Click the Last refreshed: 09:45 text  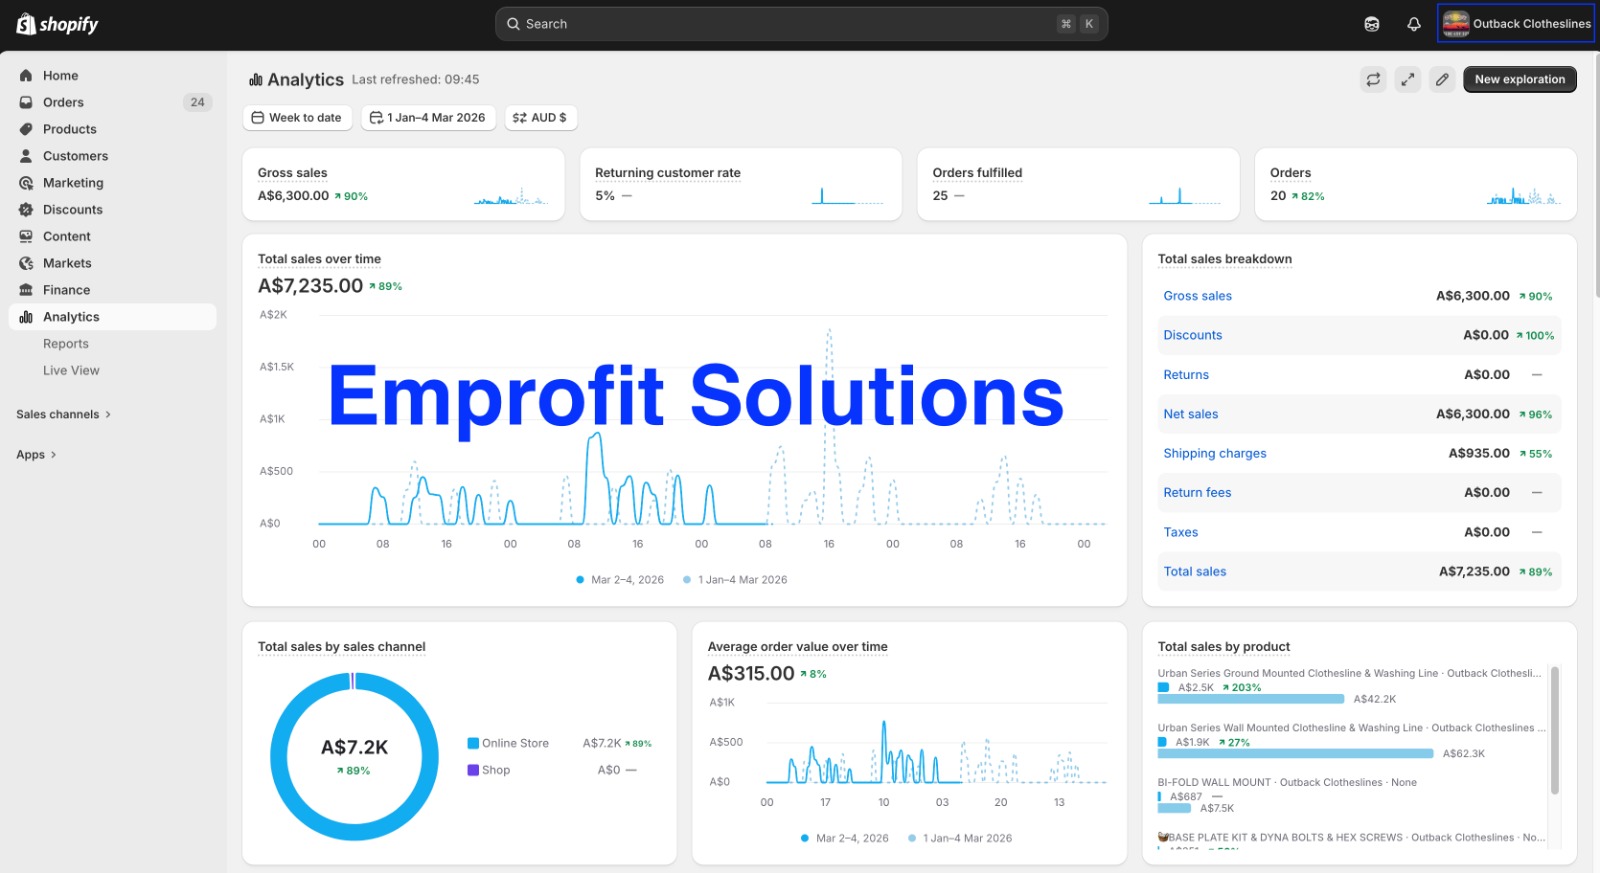coord(415,79)
